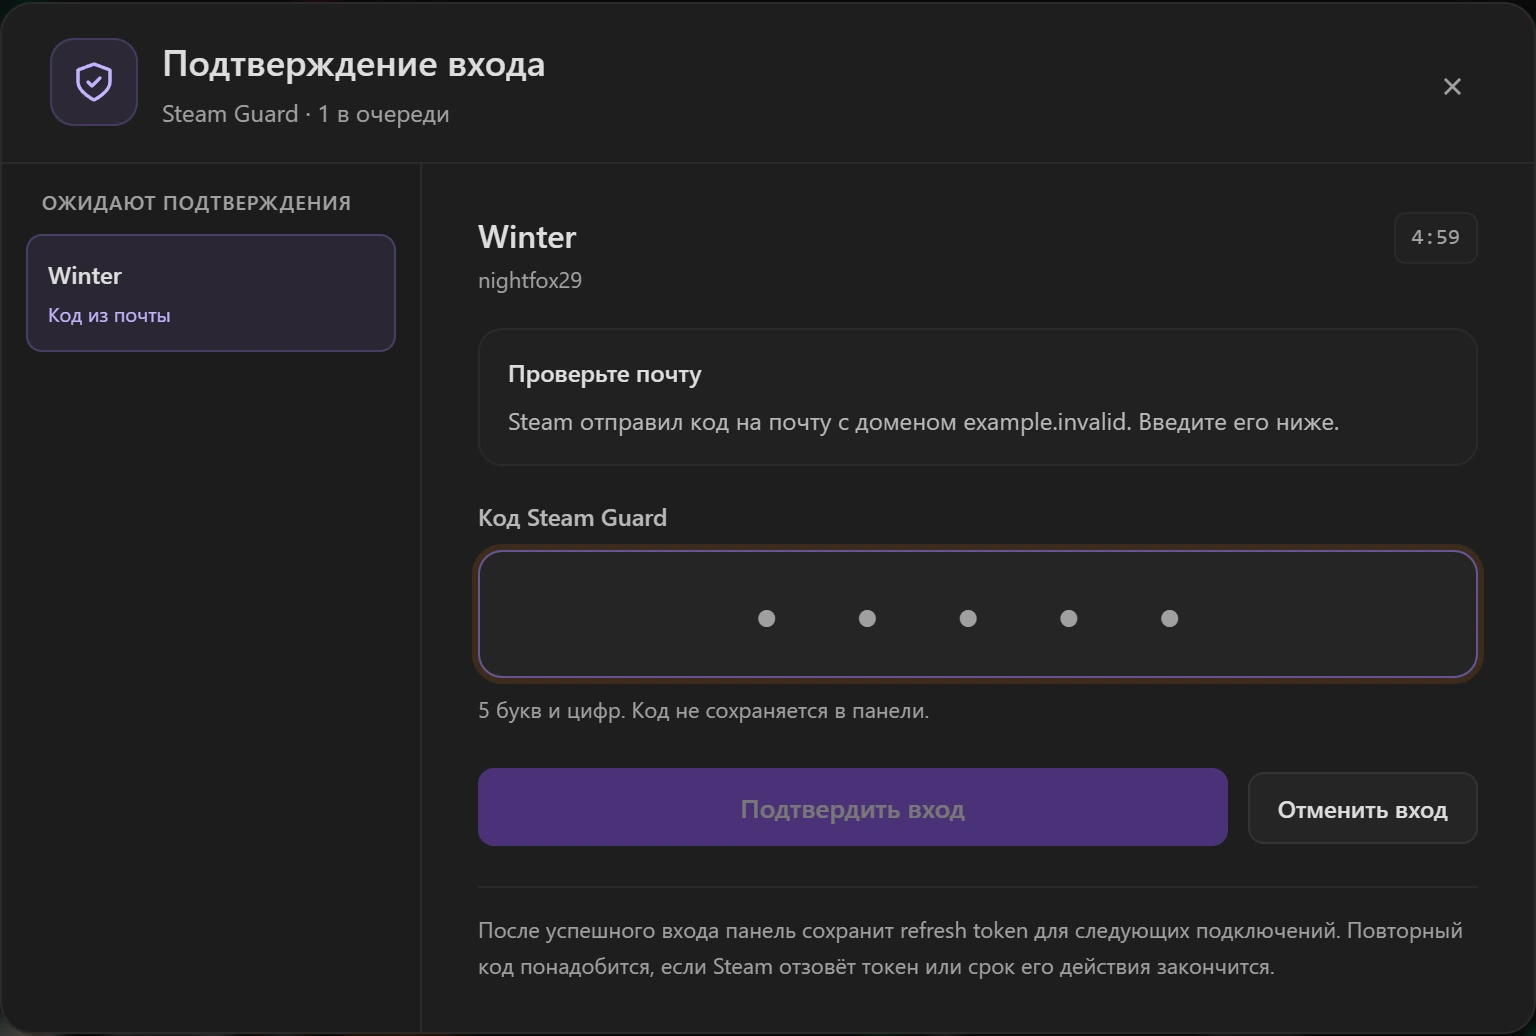The height and width of the screenshot is (1036, 1536).
Task: Click the Код Steam Guard field label
Action: [x=572, y=518]
